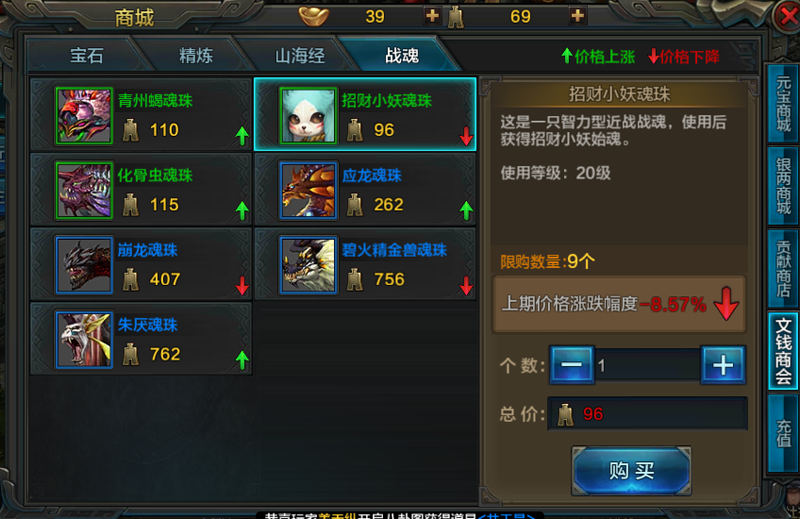Select the 青州蝎魂珠 creature icon

84,116
